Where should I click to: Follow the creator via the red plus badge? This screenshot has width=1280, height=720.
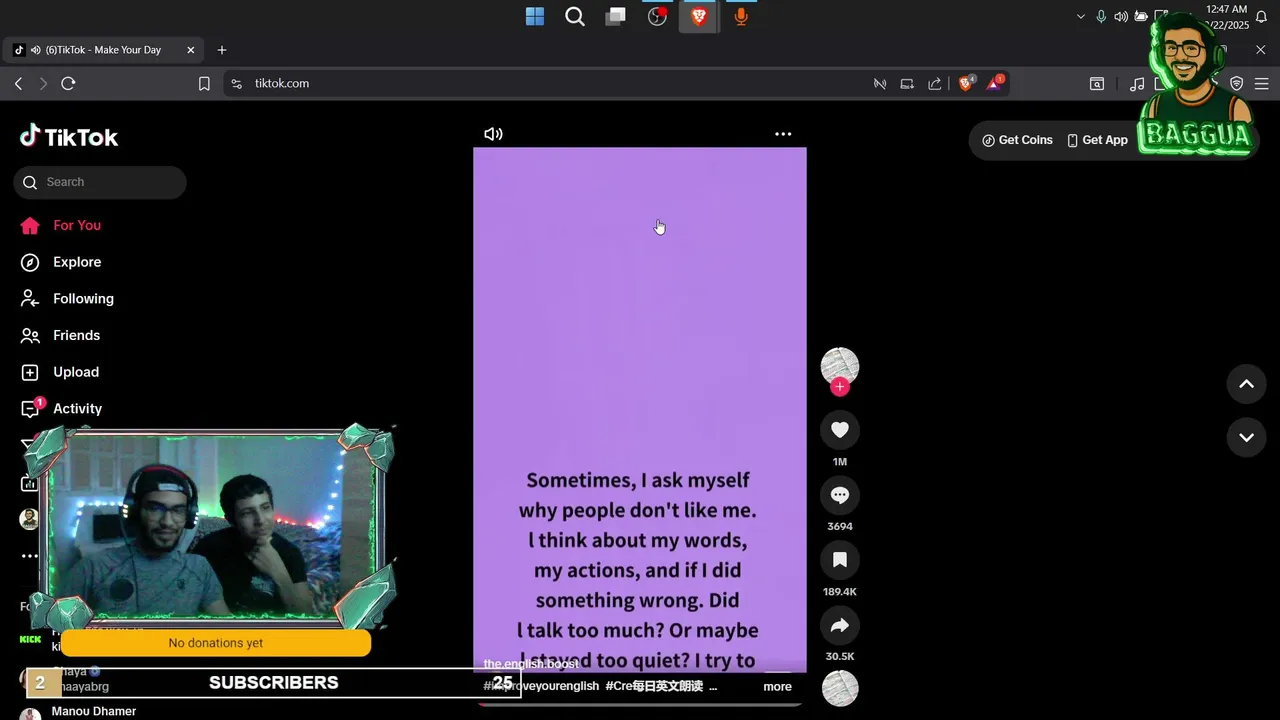tap(840, 387)
